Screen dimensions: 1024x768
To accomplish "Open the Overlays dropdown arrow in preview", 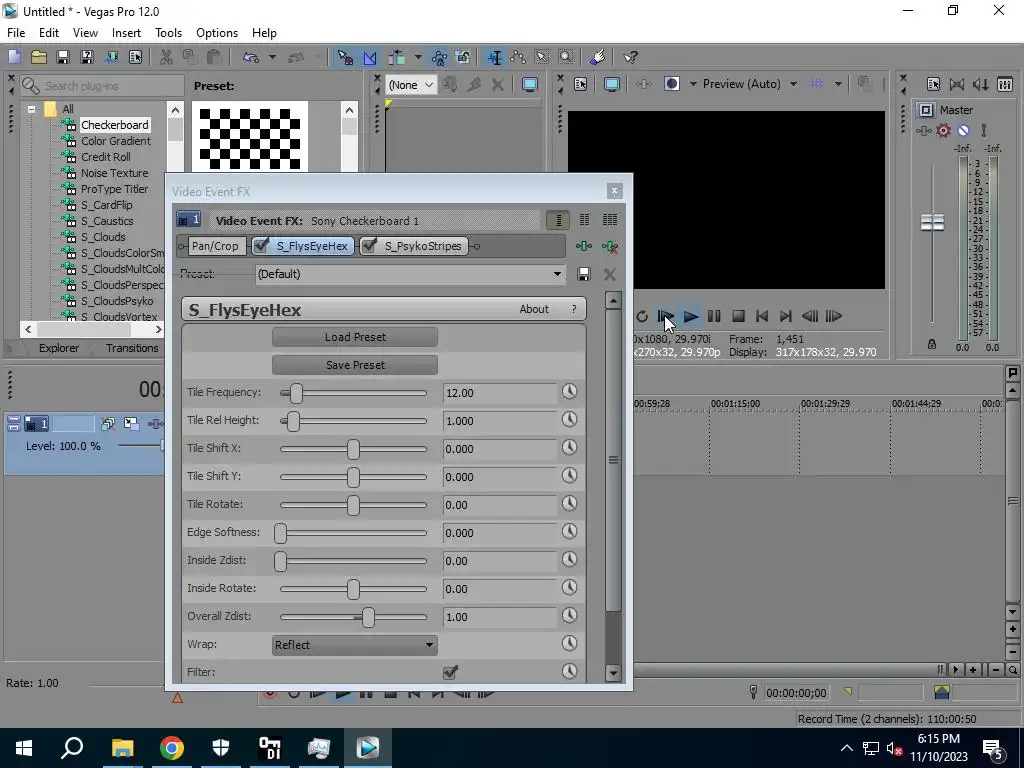I will pos(838,84).
